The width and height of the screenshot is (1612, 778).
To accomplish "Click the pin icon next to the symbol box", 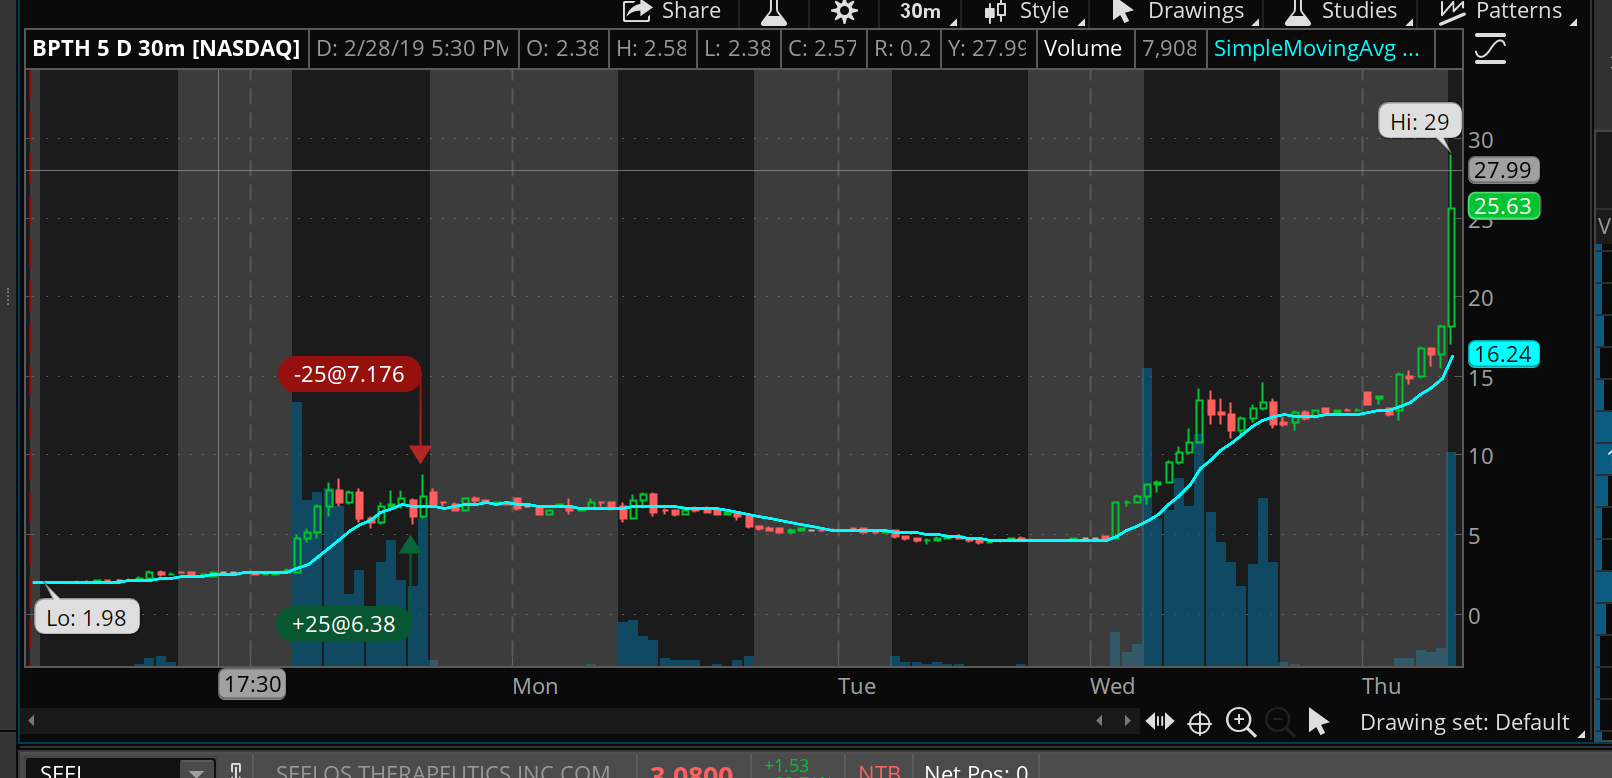I will 236,770.
